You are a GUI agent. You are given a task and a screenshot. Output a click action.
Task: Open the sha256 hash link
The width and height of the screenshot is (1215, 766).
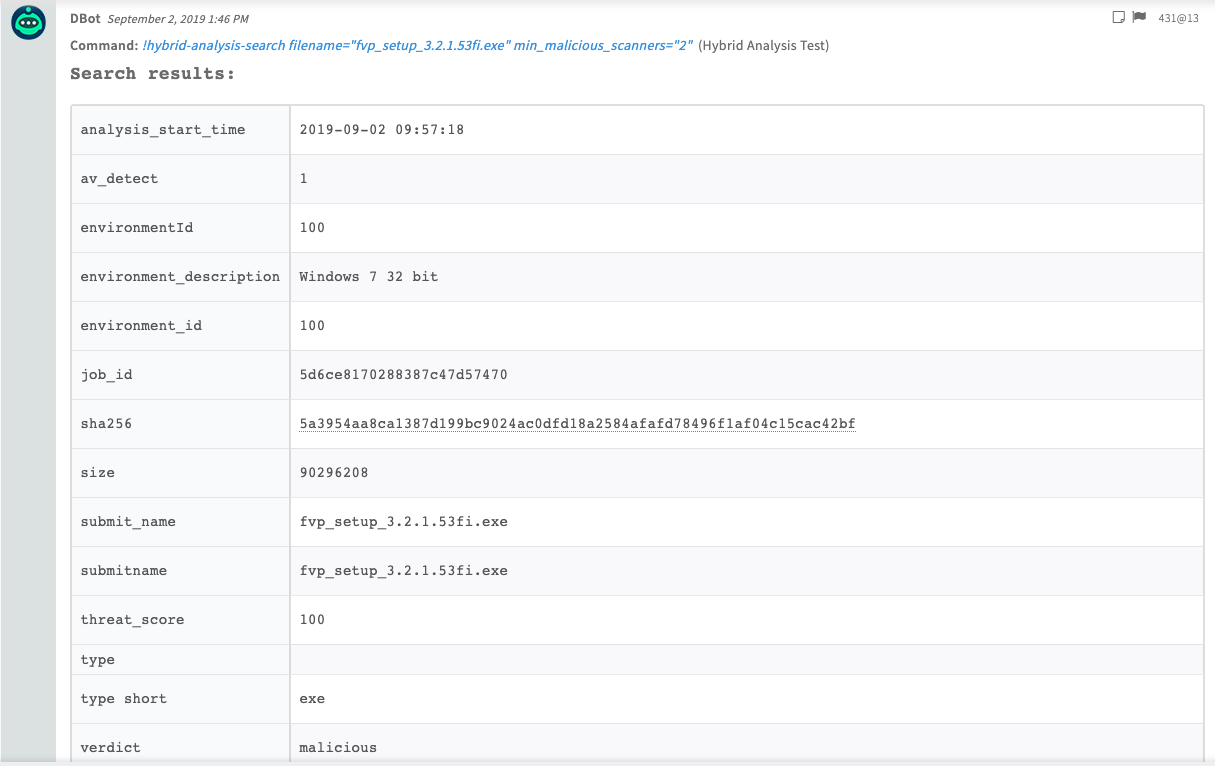point(577,424)
